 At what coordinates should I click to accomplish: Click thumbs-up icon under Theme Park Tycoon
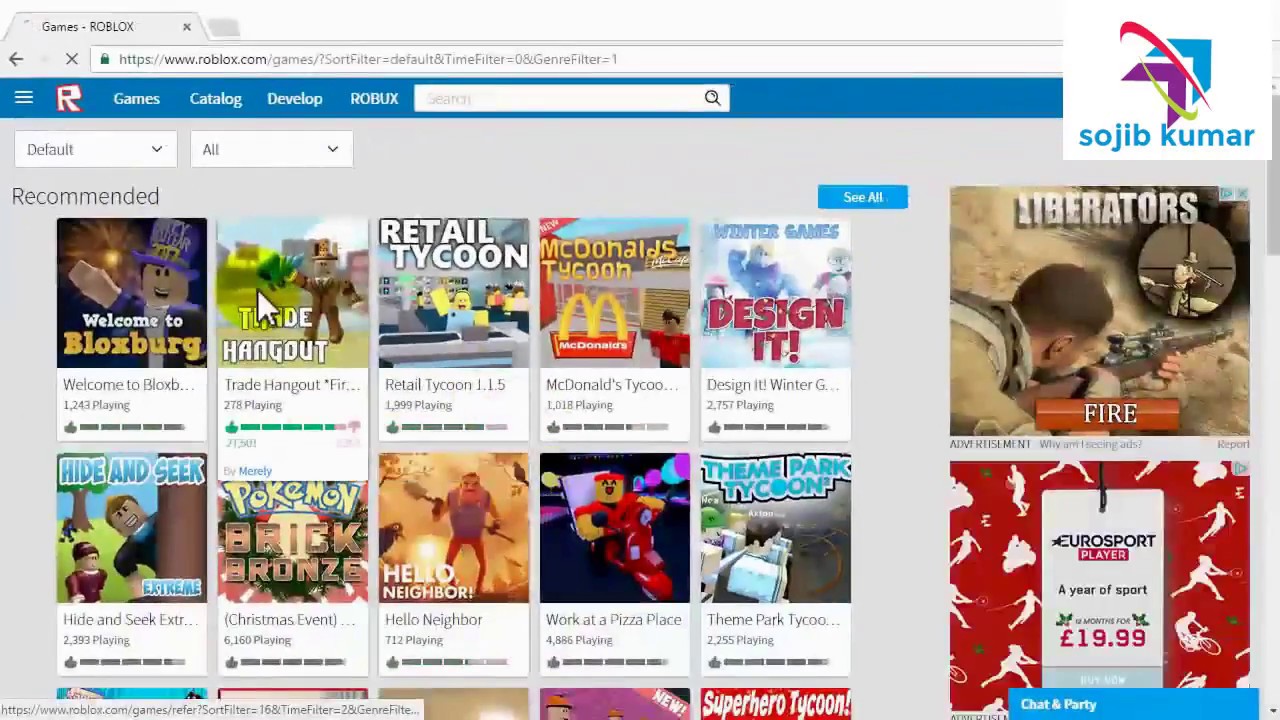[x=714, y=662]
